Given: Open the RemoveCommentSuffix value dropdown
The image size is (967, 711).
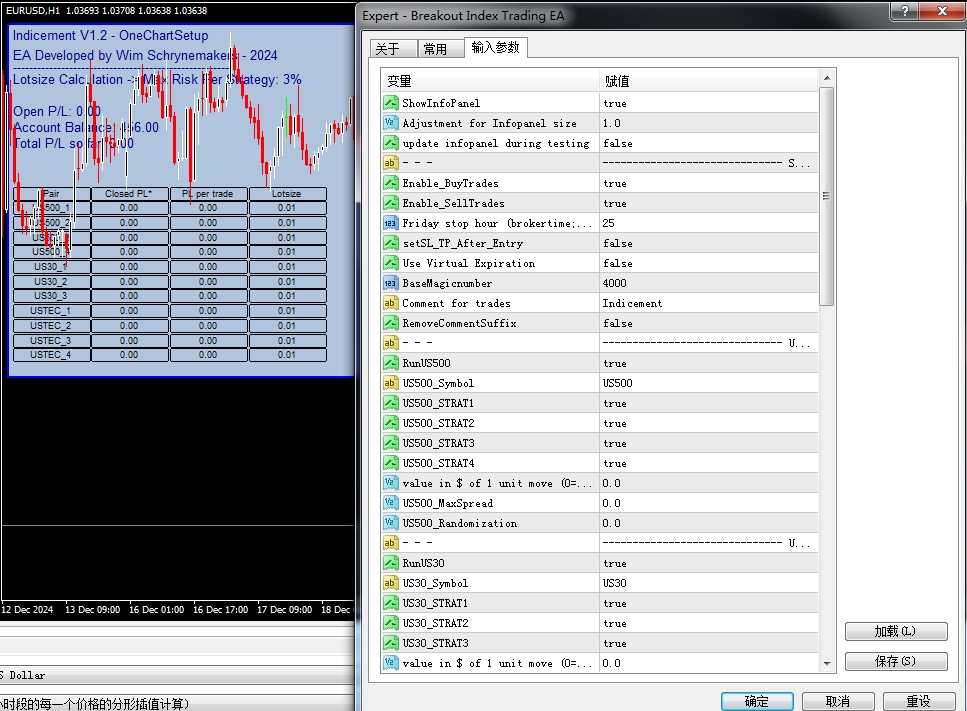Looking at the screenshot, I should coord(707,323).
